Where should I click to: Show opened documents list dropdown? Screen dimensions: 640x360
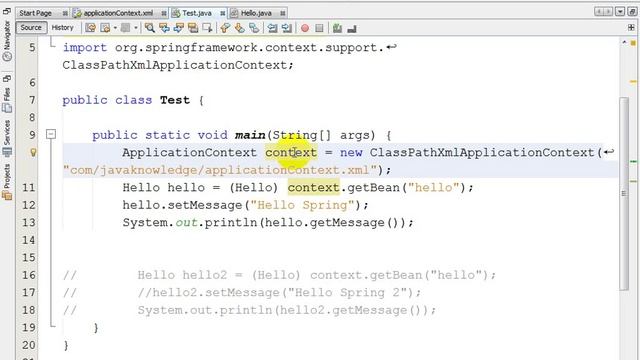[x=620, y=11]
